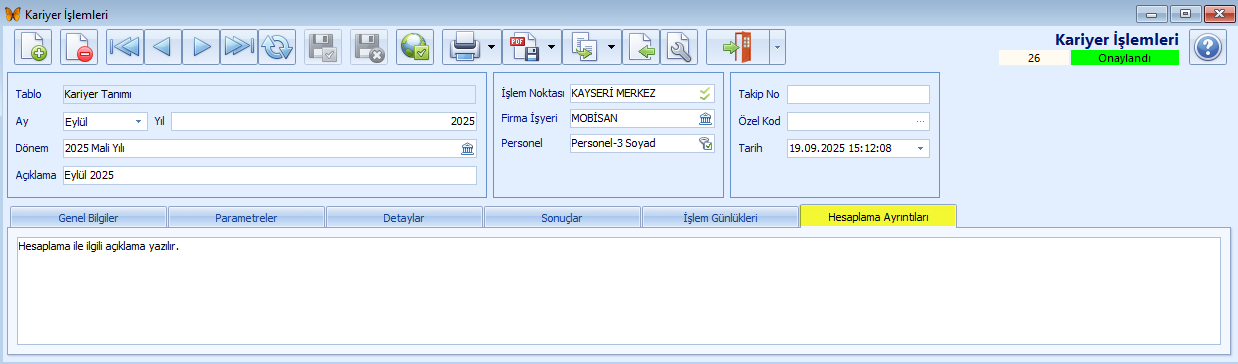Viewport: 1238px width, 364px height.
Task: Open the exit button dropdown arrow
Action: point(777,47)
